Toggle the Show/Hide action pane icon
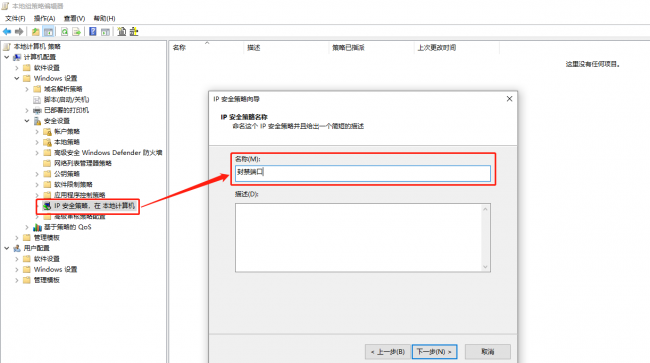Screen dimensions: 650x363 tap(105, 31)
